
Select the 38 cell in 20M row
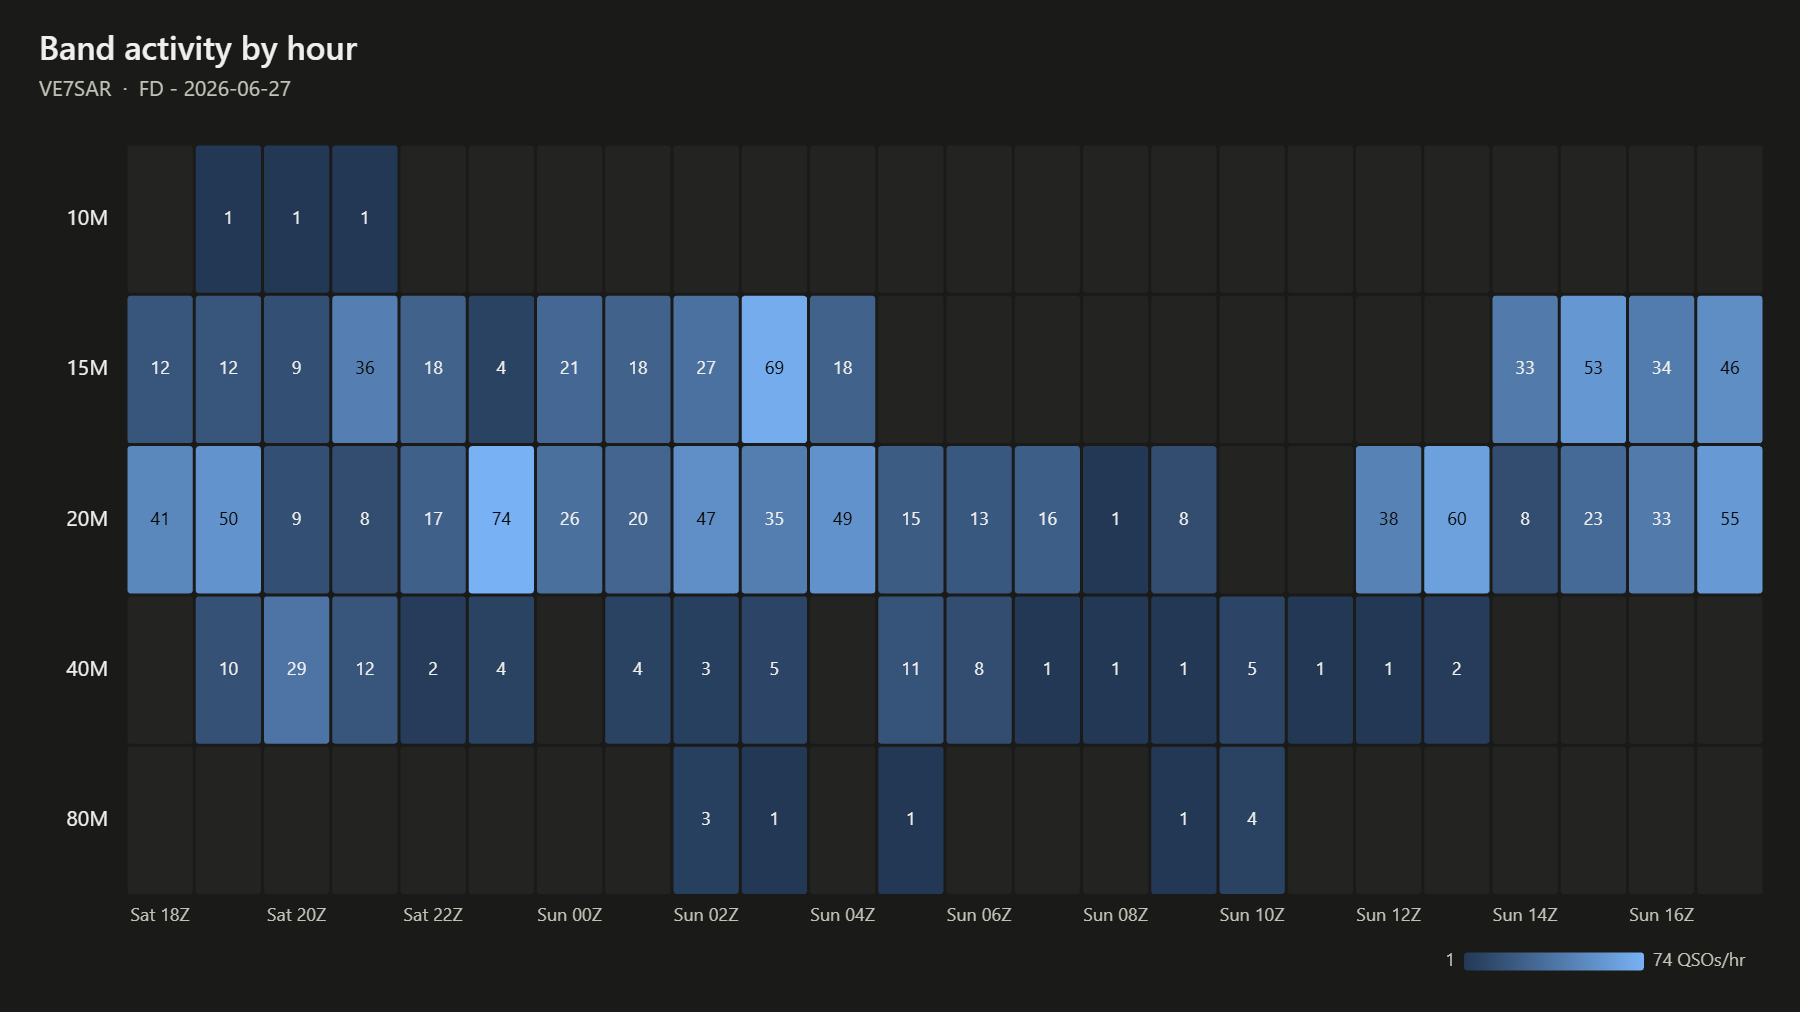(1388, 519)
